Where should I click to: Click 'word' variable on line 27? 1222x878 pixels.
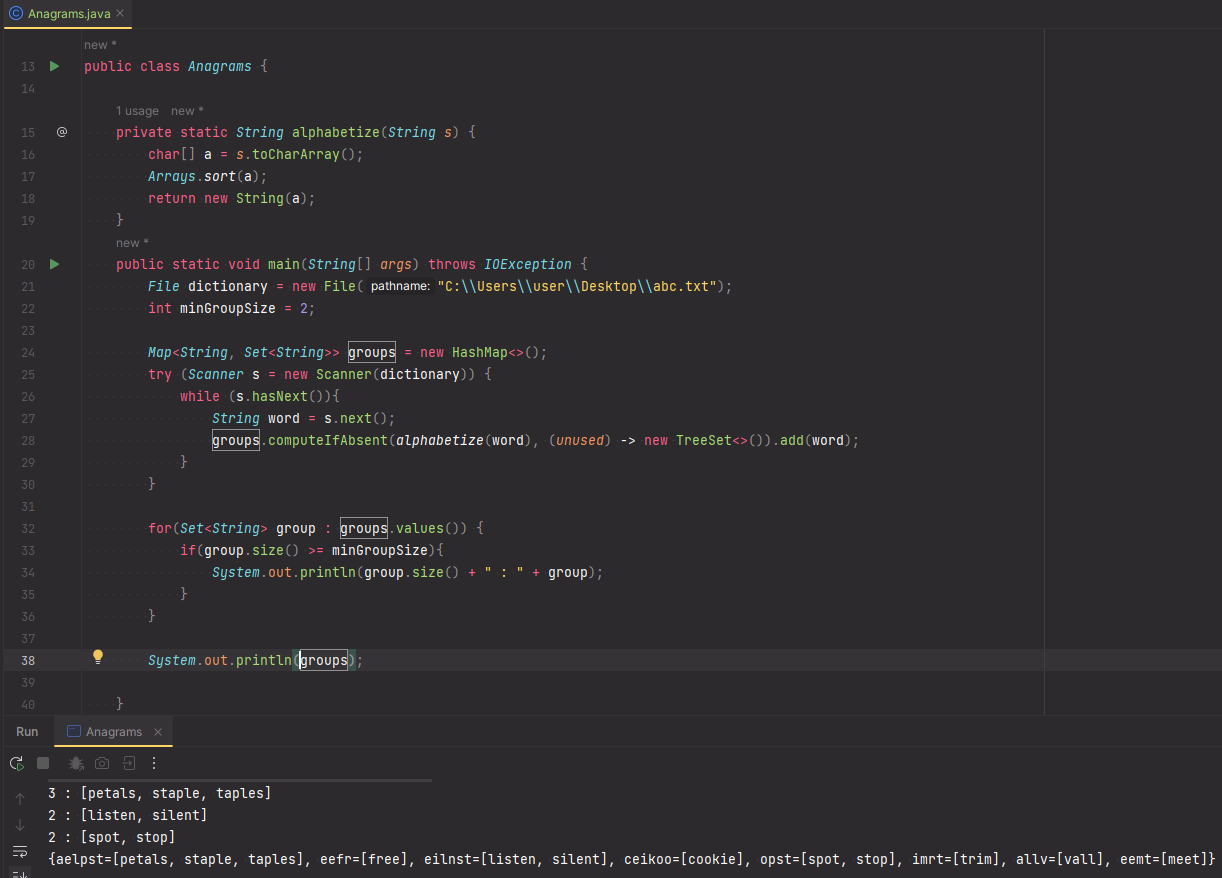click(x=284, y=418)
